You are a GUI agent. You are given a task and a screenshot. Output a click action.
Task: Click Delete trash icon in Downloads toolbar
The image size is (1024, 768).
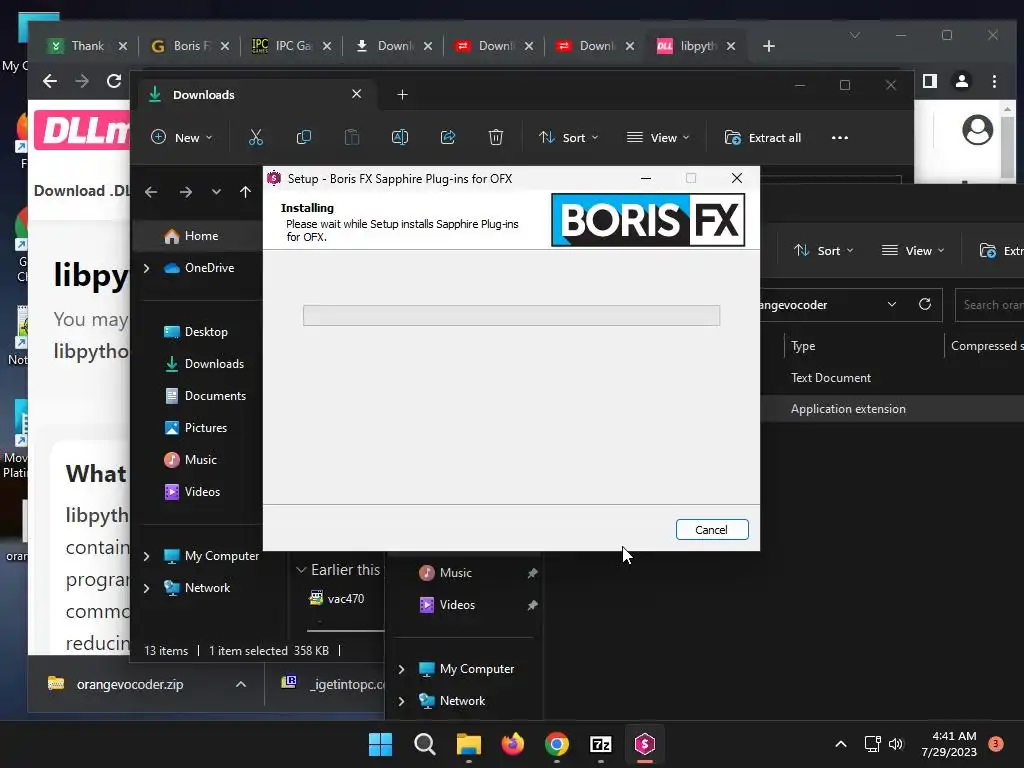click(496, 137)
